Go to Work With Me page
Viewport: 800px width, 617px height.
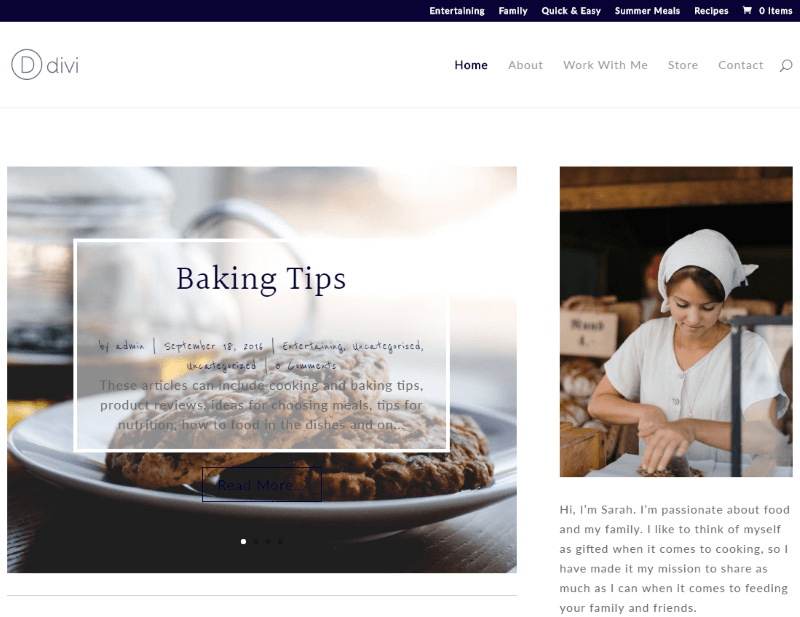(605, 65)
